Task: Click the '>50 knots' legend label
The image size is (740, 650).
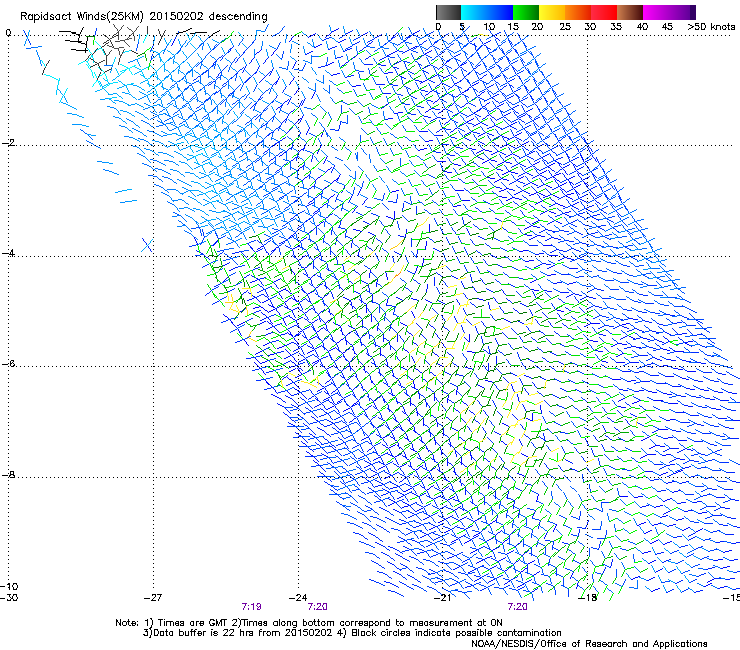Action: [711, 26]
